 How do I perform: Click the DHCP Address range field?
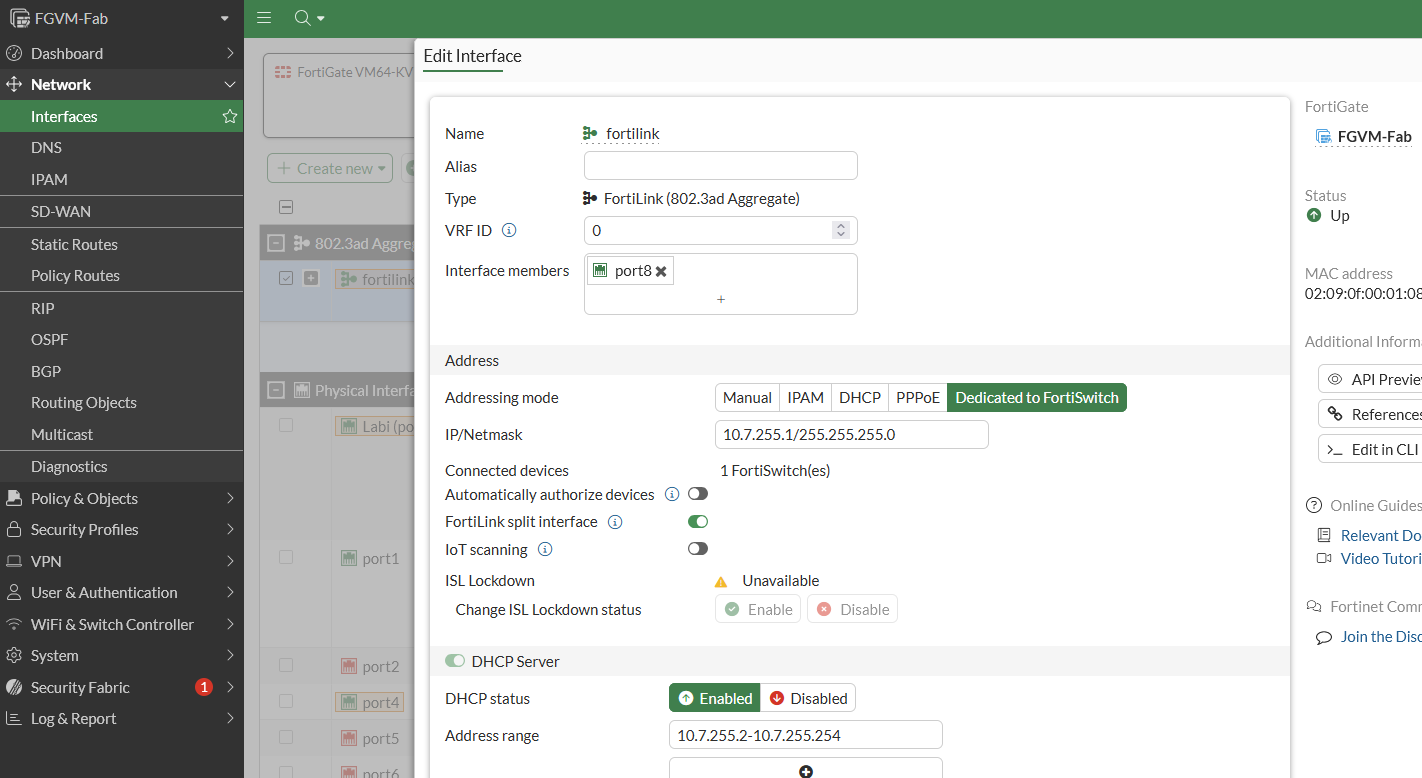[806, 735]
